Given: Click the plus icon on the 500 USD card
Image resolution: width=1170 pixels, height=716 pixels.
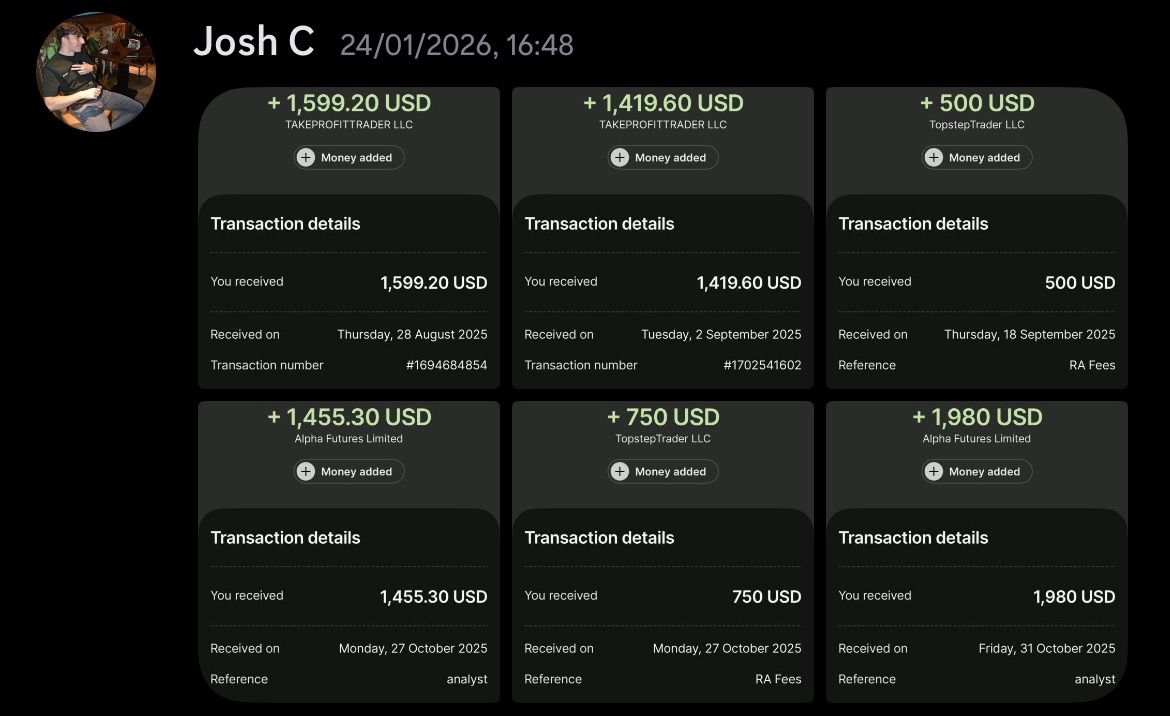Looking at the screenshot, I should pos(934,158).
